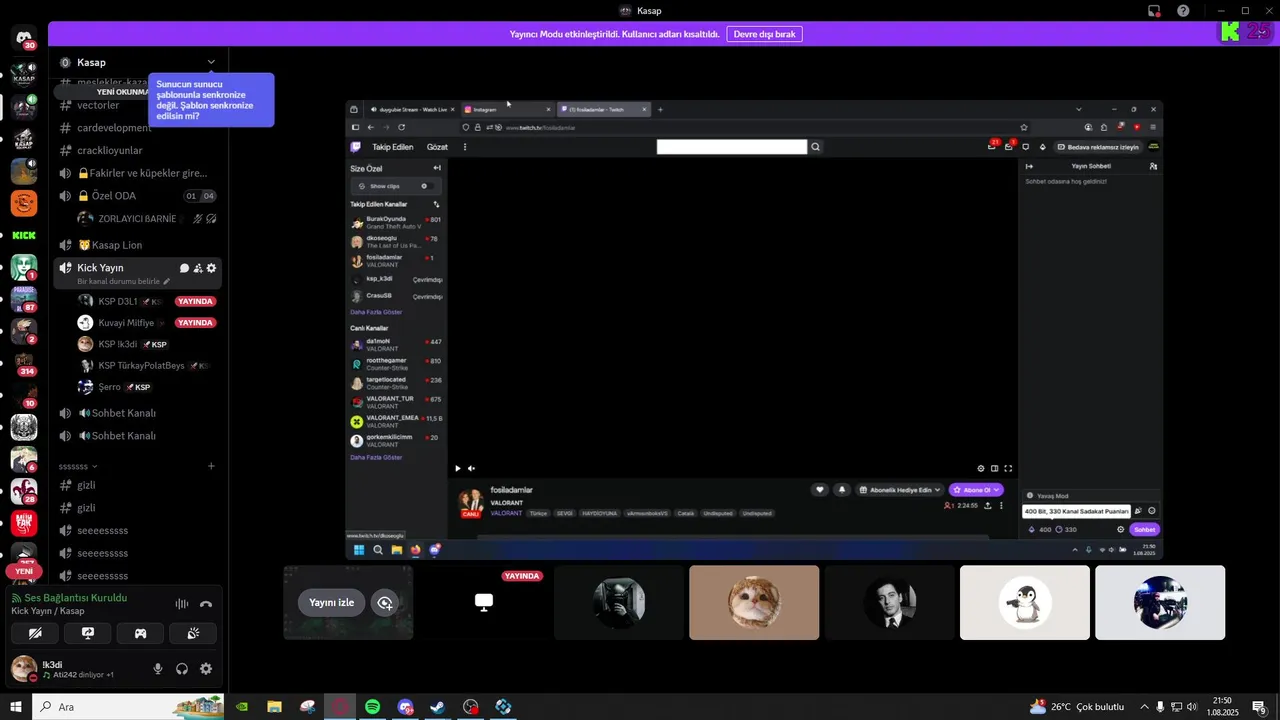
Task: Toggle noise suppression in voice panel
Action: (182, 604)
